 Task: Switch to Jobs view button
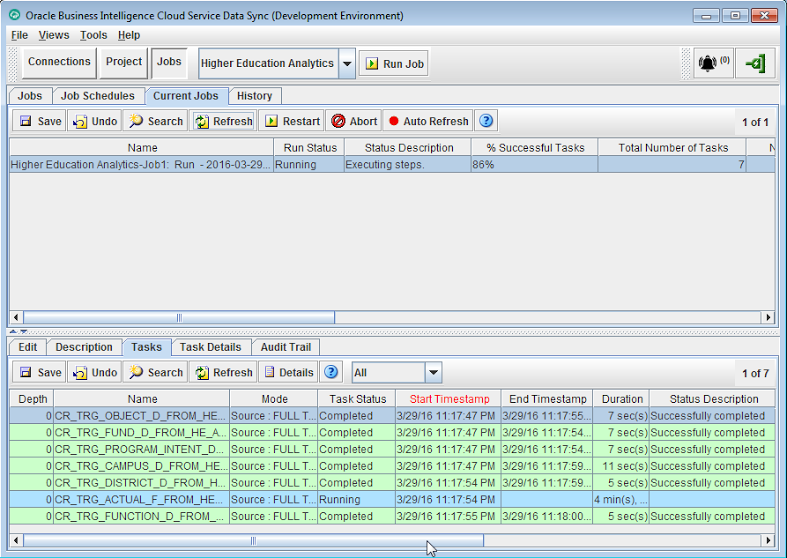click(169, 62)
